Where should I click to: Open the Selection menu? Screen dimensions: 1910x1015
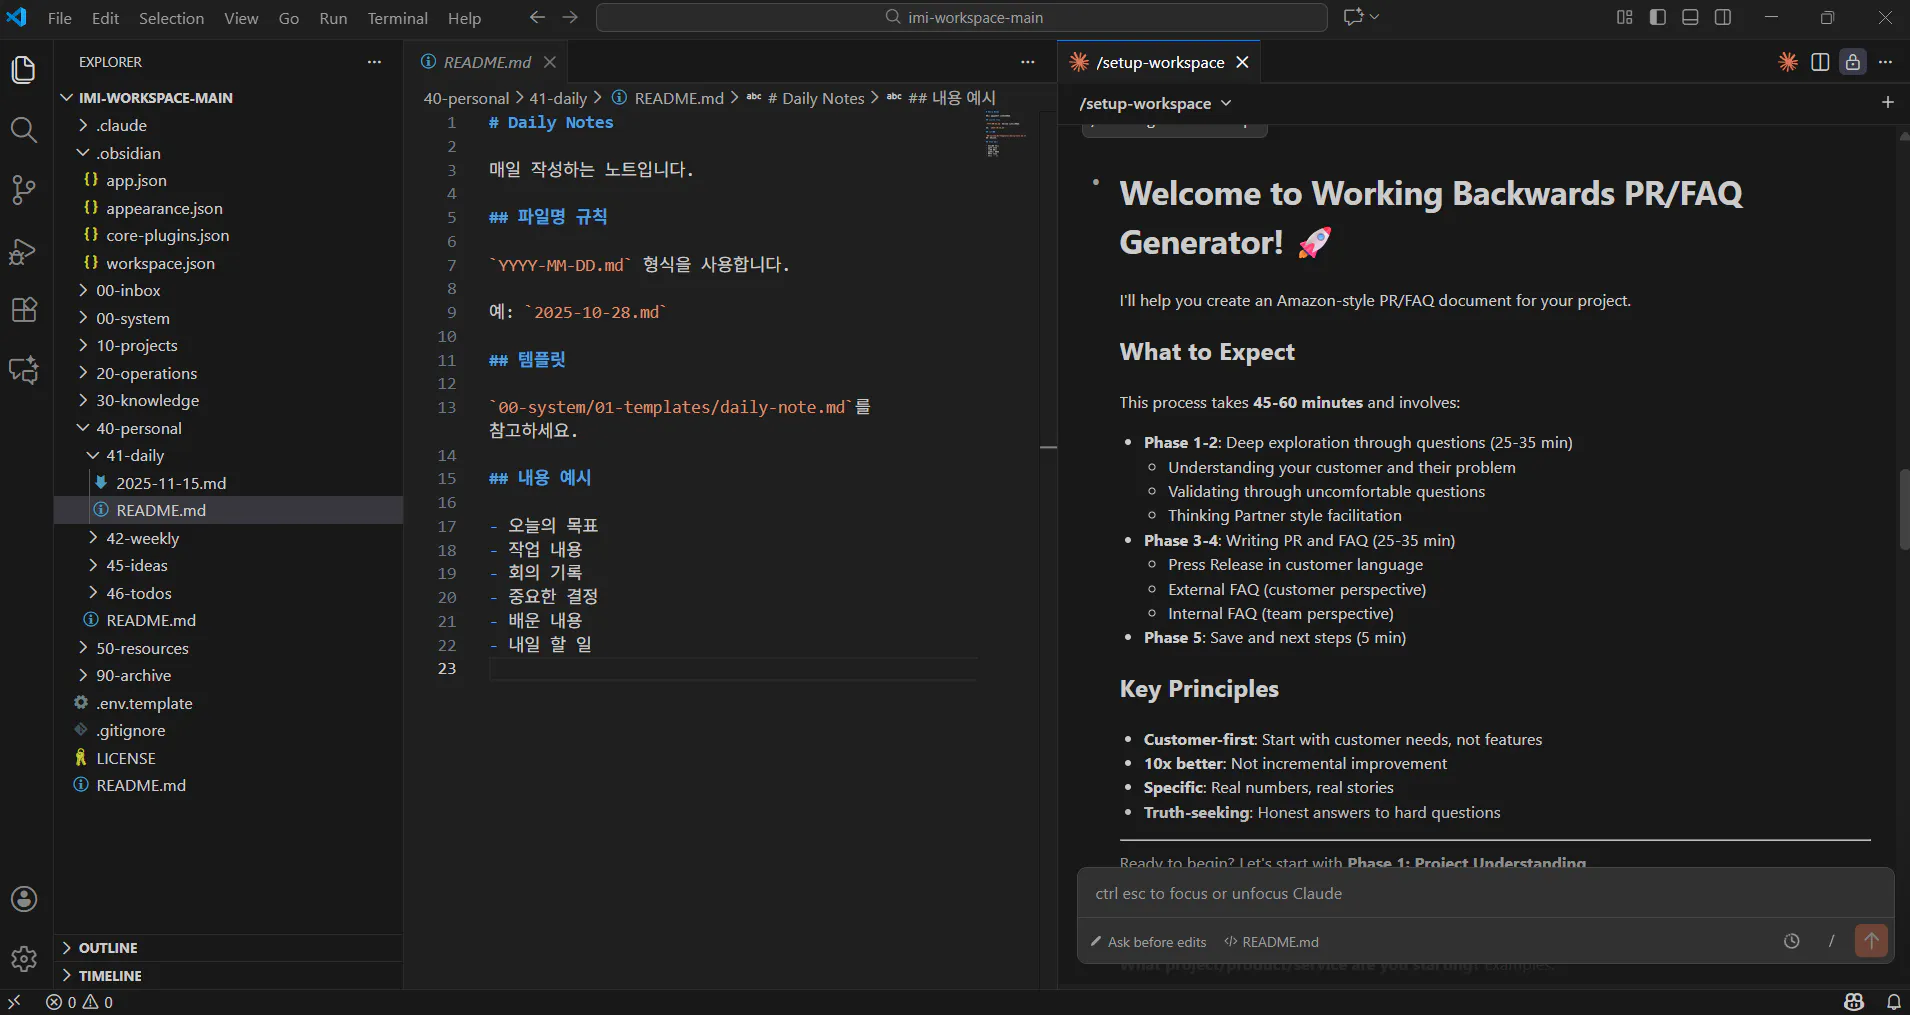point(171,18)
